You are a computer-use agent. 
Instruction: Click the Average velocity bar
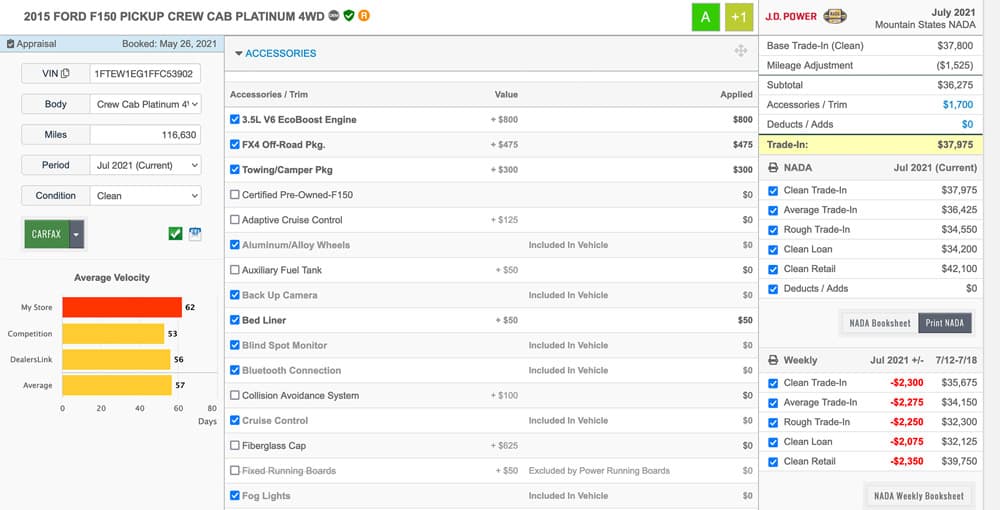pos(117,385)
